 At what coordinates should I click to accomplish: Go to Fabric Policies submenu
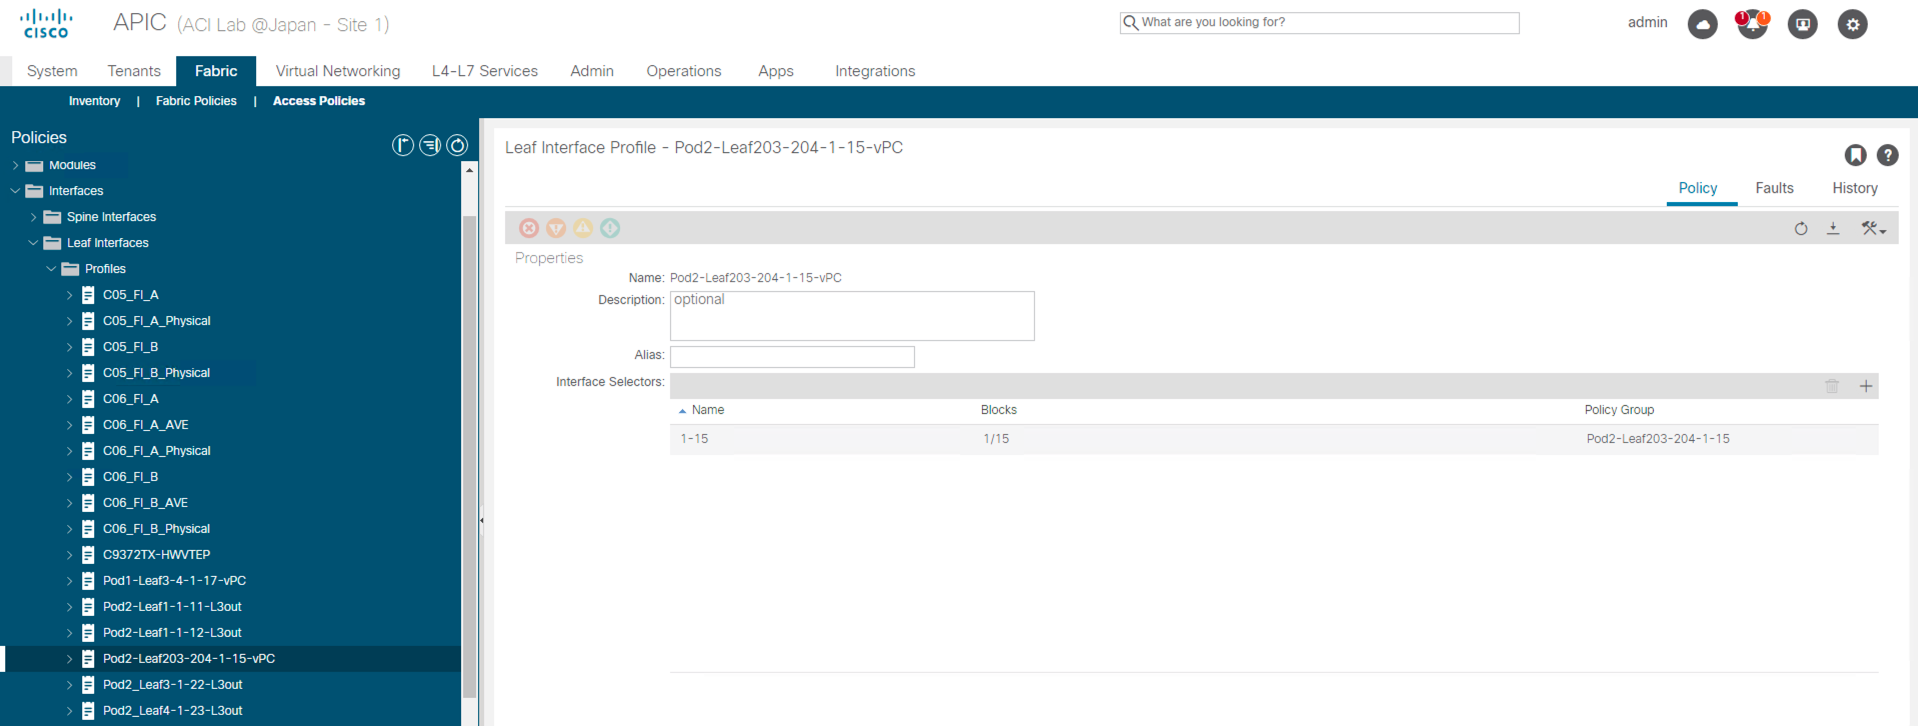[x=196, y=101]
